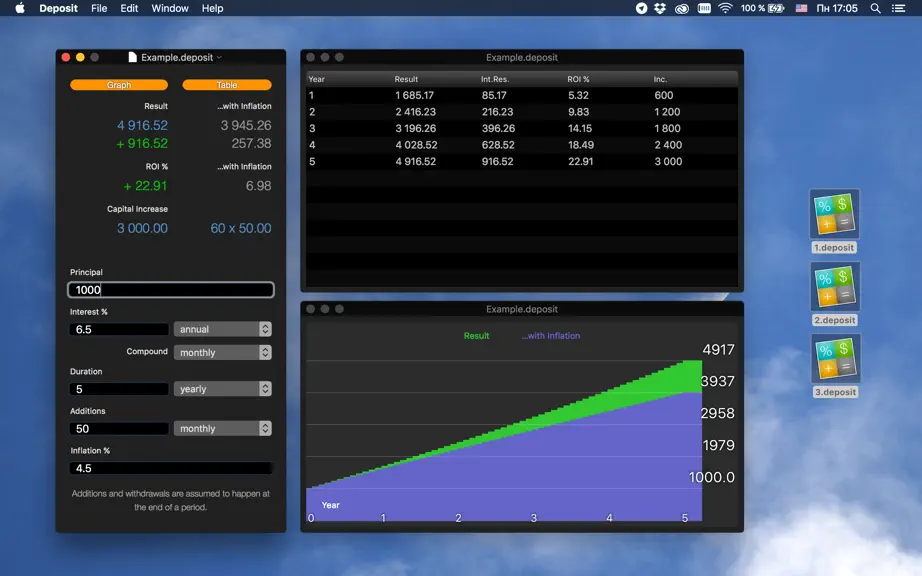Image resolution: width=922 pixels, height=576 pixels.
Task: Click the 4 916.52 result value
Action: coord(142,125)
